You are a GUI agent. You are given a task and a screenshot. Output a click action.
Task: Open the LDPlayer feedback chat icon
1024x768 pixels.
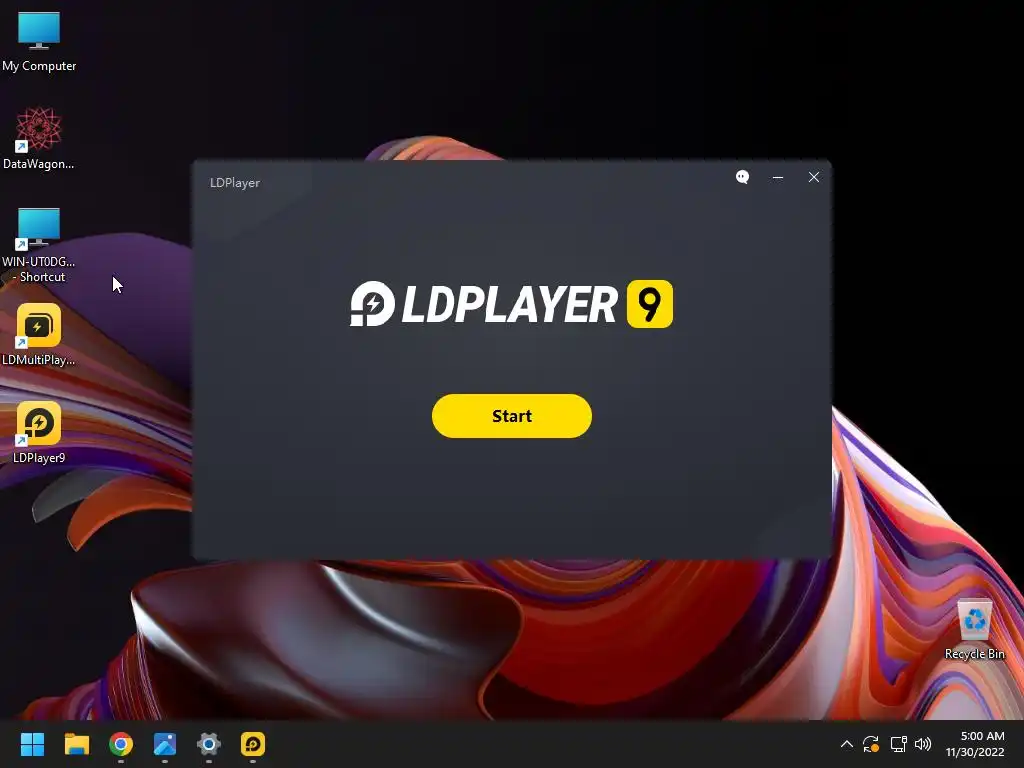(x=742, y=177)
